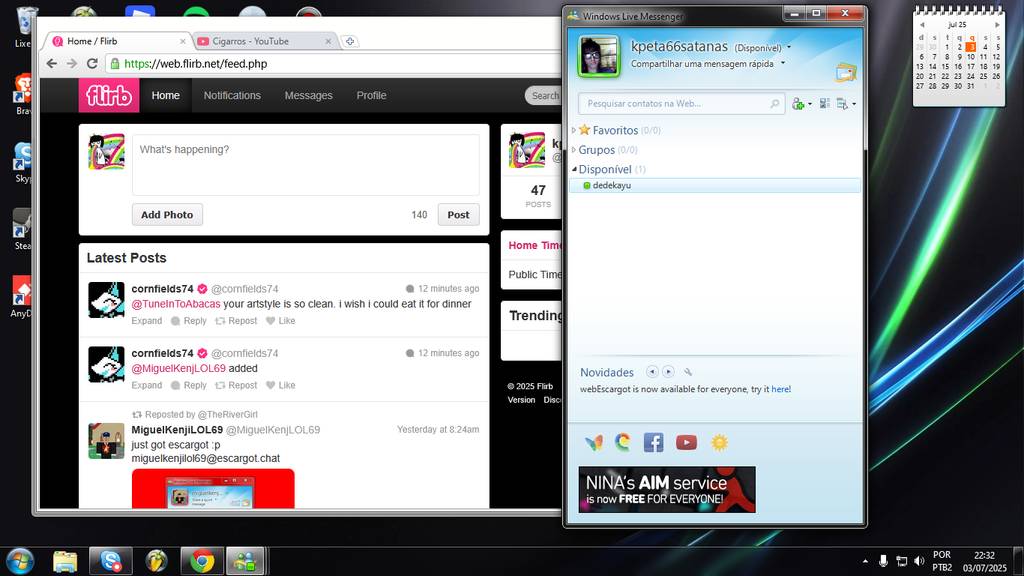Open the add contact dropdown arrow
The height and width of the screenshot is (576, 1024).
810,104
